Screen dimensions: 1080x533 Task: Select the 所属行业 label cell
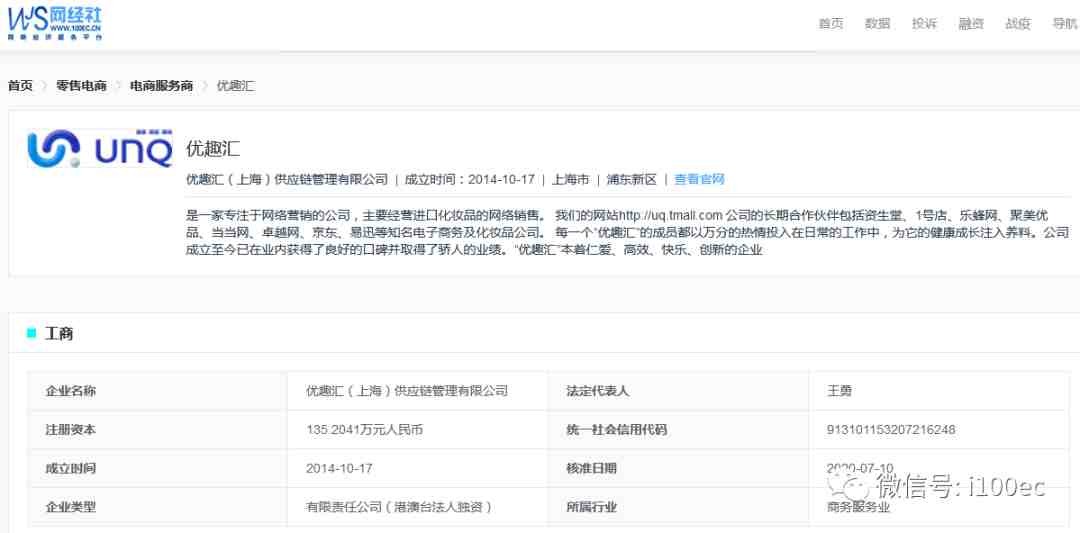pos(678,507)
